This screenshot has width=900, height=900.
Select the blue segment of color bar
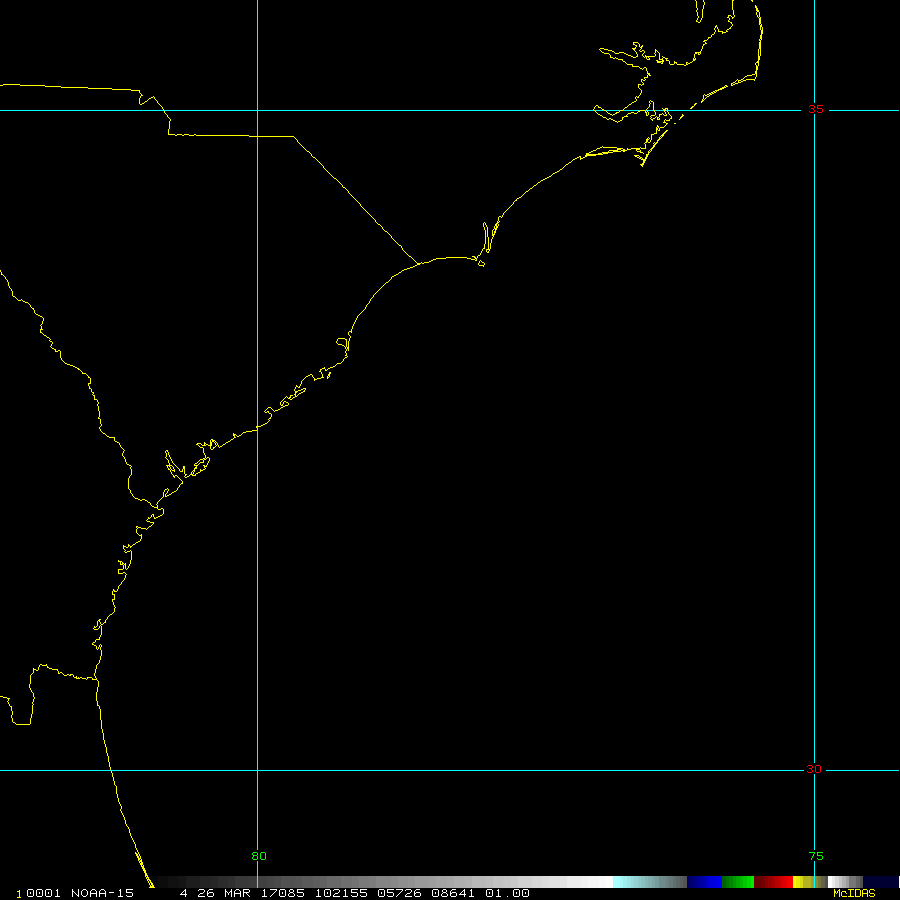point(704,882)
